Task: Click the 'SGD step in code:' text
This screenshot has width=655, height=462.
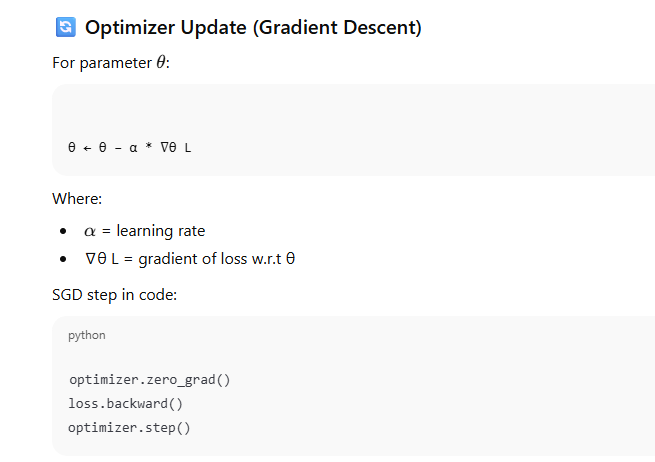Action: pos(114,295)
